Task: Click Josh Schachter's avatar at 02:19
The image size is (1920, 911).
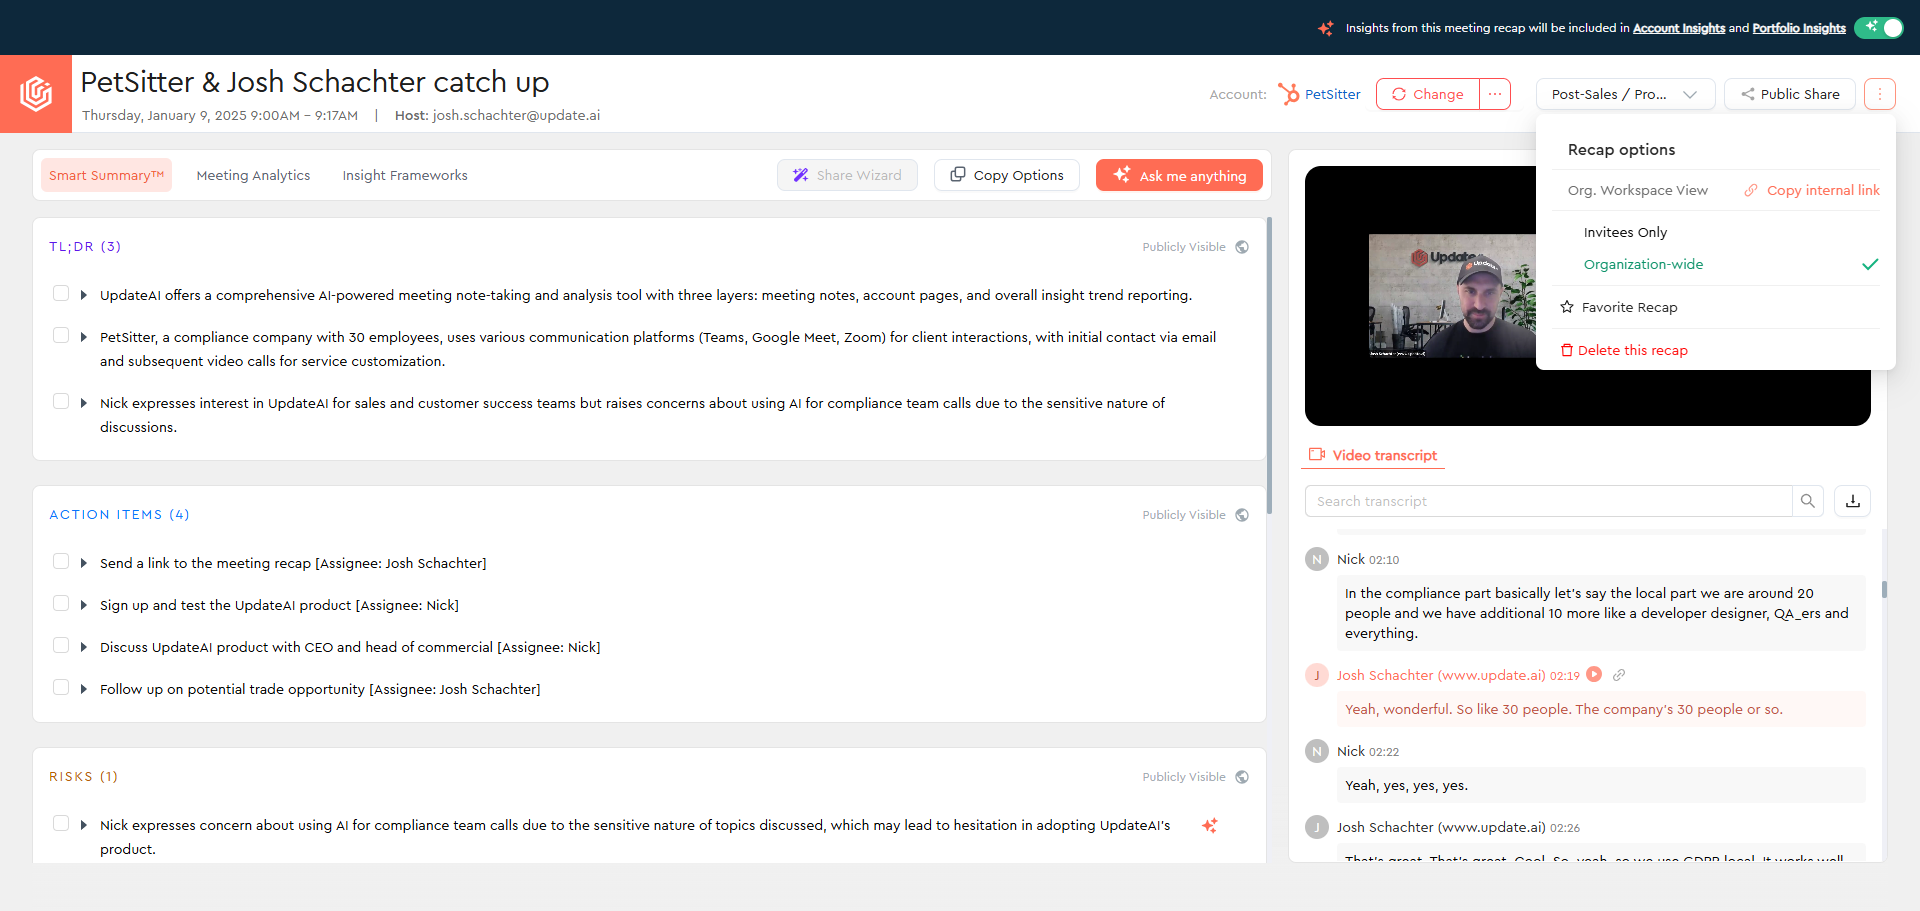Action: click(1317, 675)
